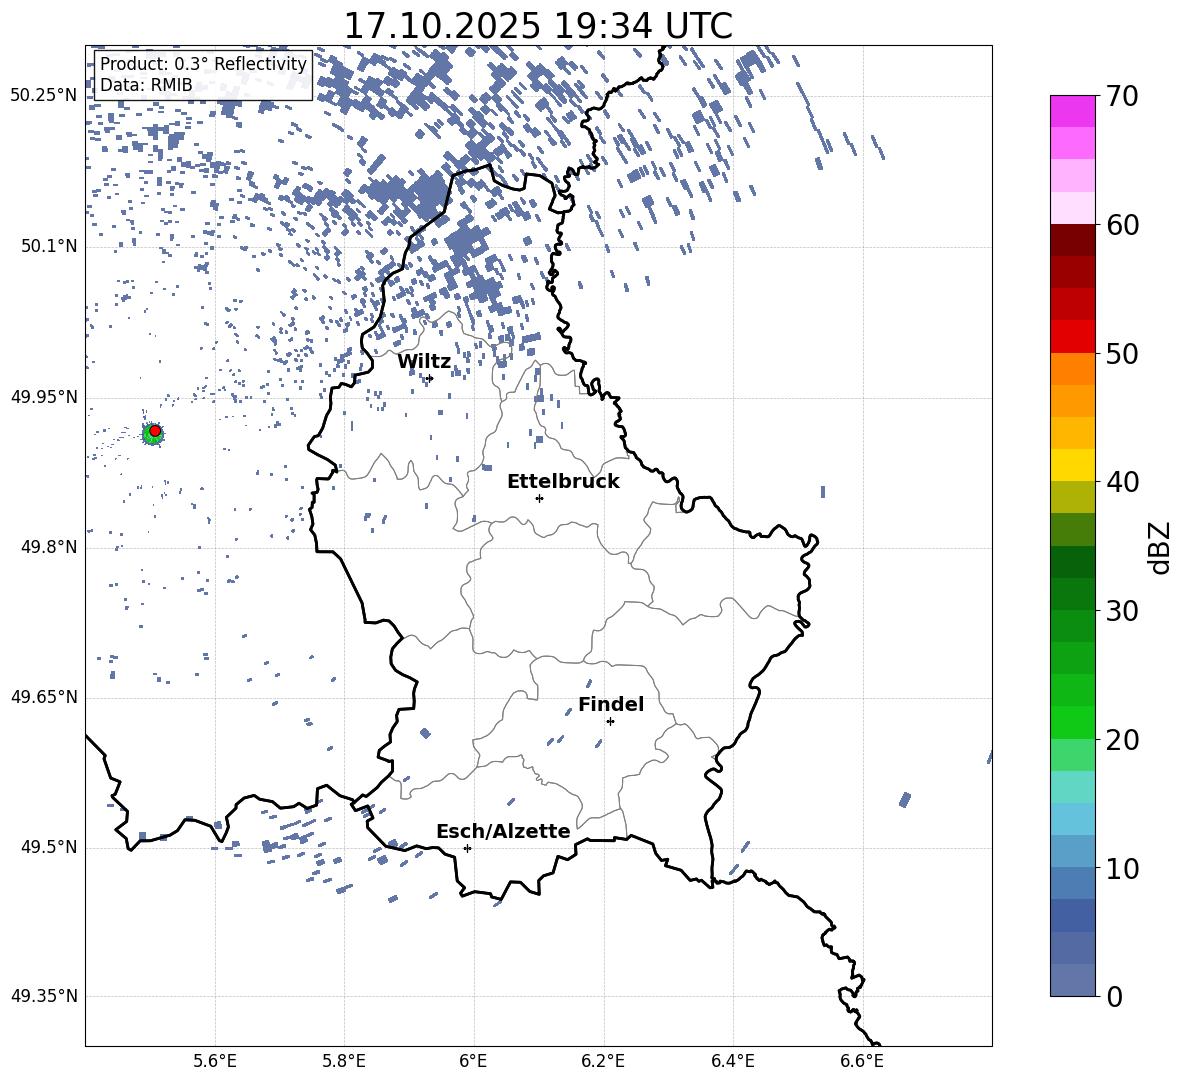Click the 49.5°N latitude label

click(49, 847)
